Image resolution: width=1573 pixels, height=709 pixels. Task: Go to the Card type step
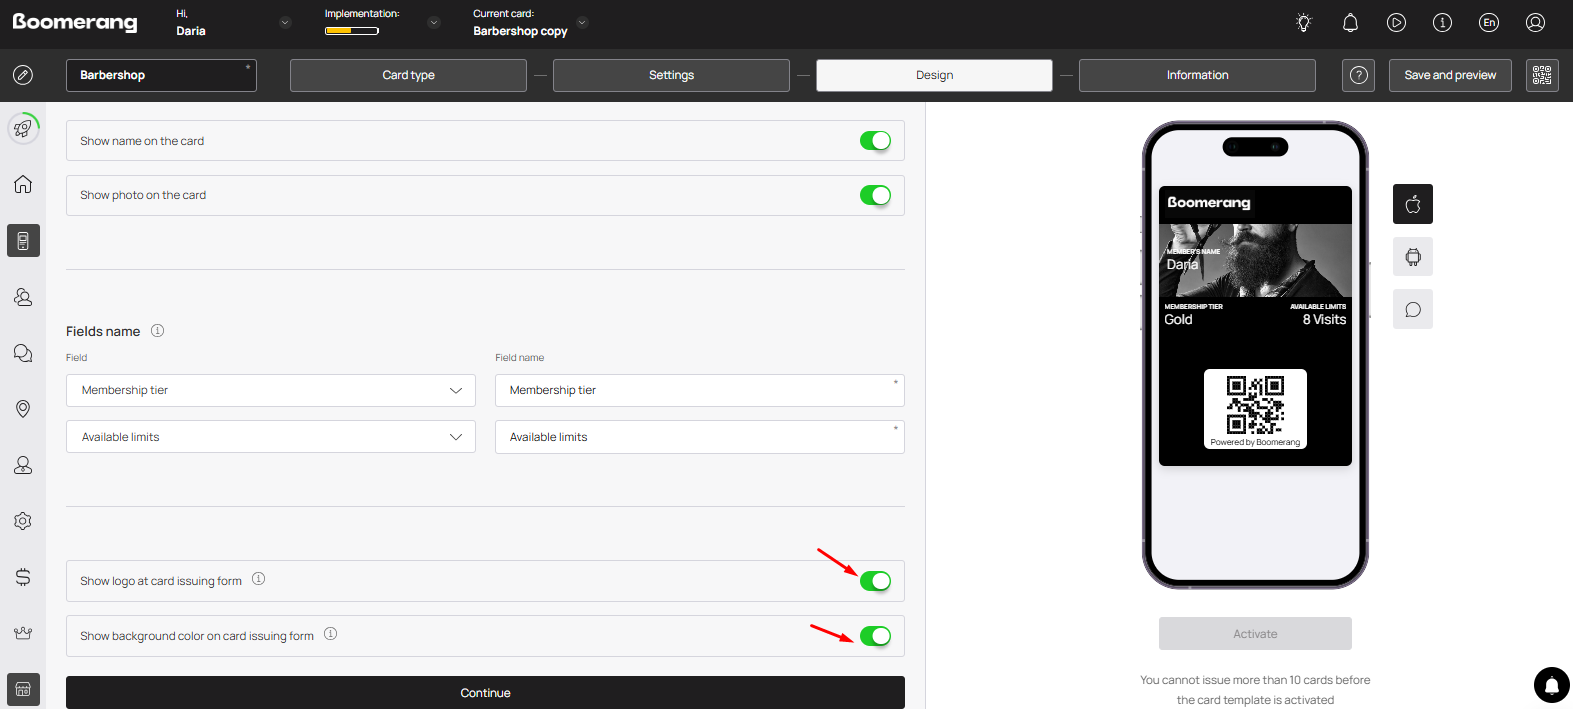click(x=408, y=75)
